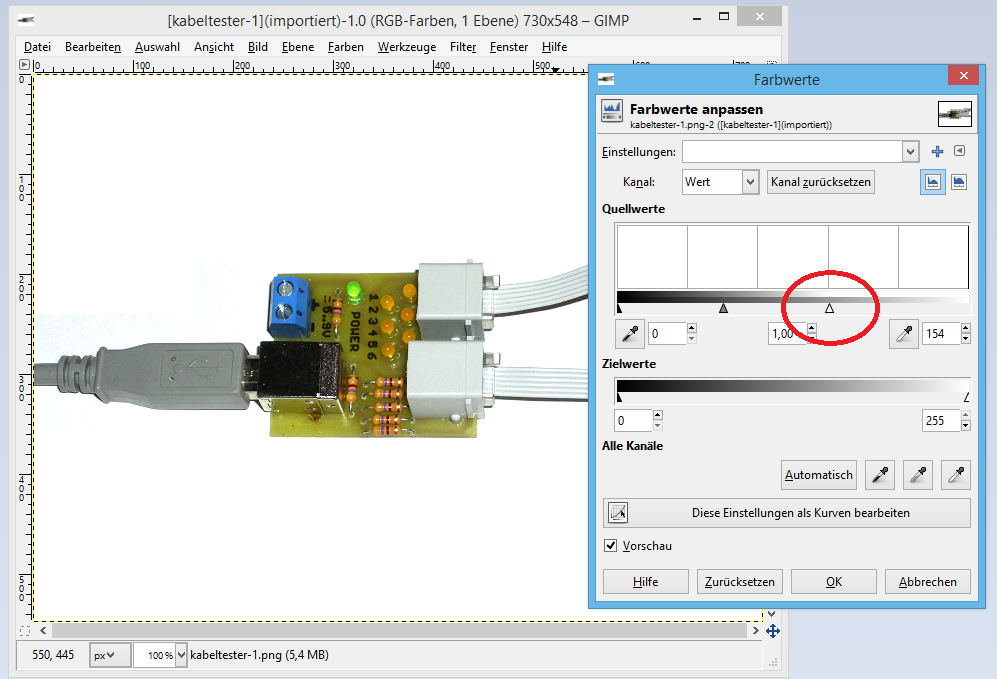997x679 pixels.
Task: Decrease Zielwerte 255 output stepper
Action: pyautogui.click(x=966, y=426)
